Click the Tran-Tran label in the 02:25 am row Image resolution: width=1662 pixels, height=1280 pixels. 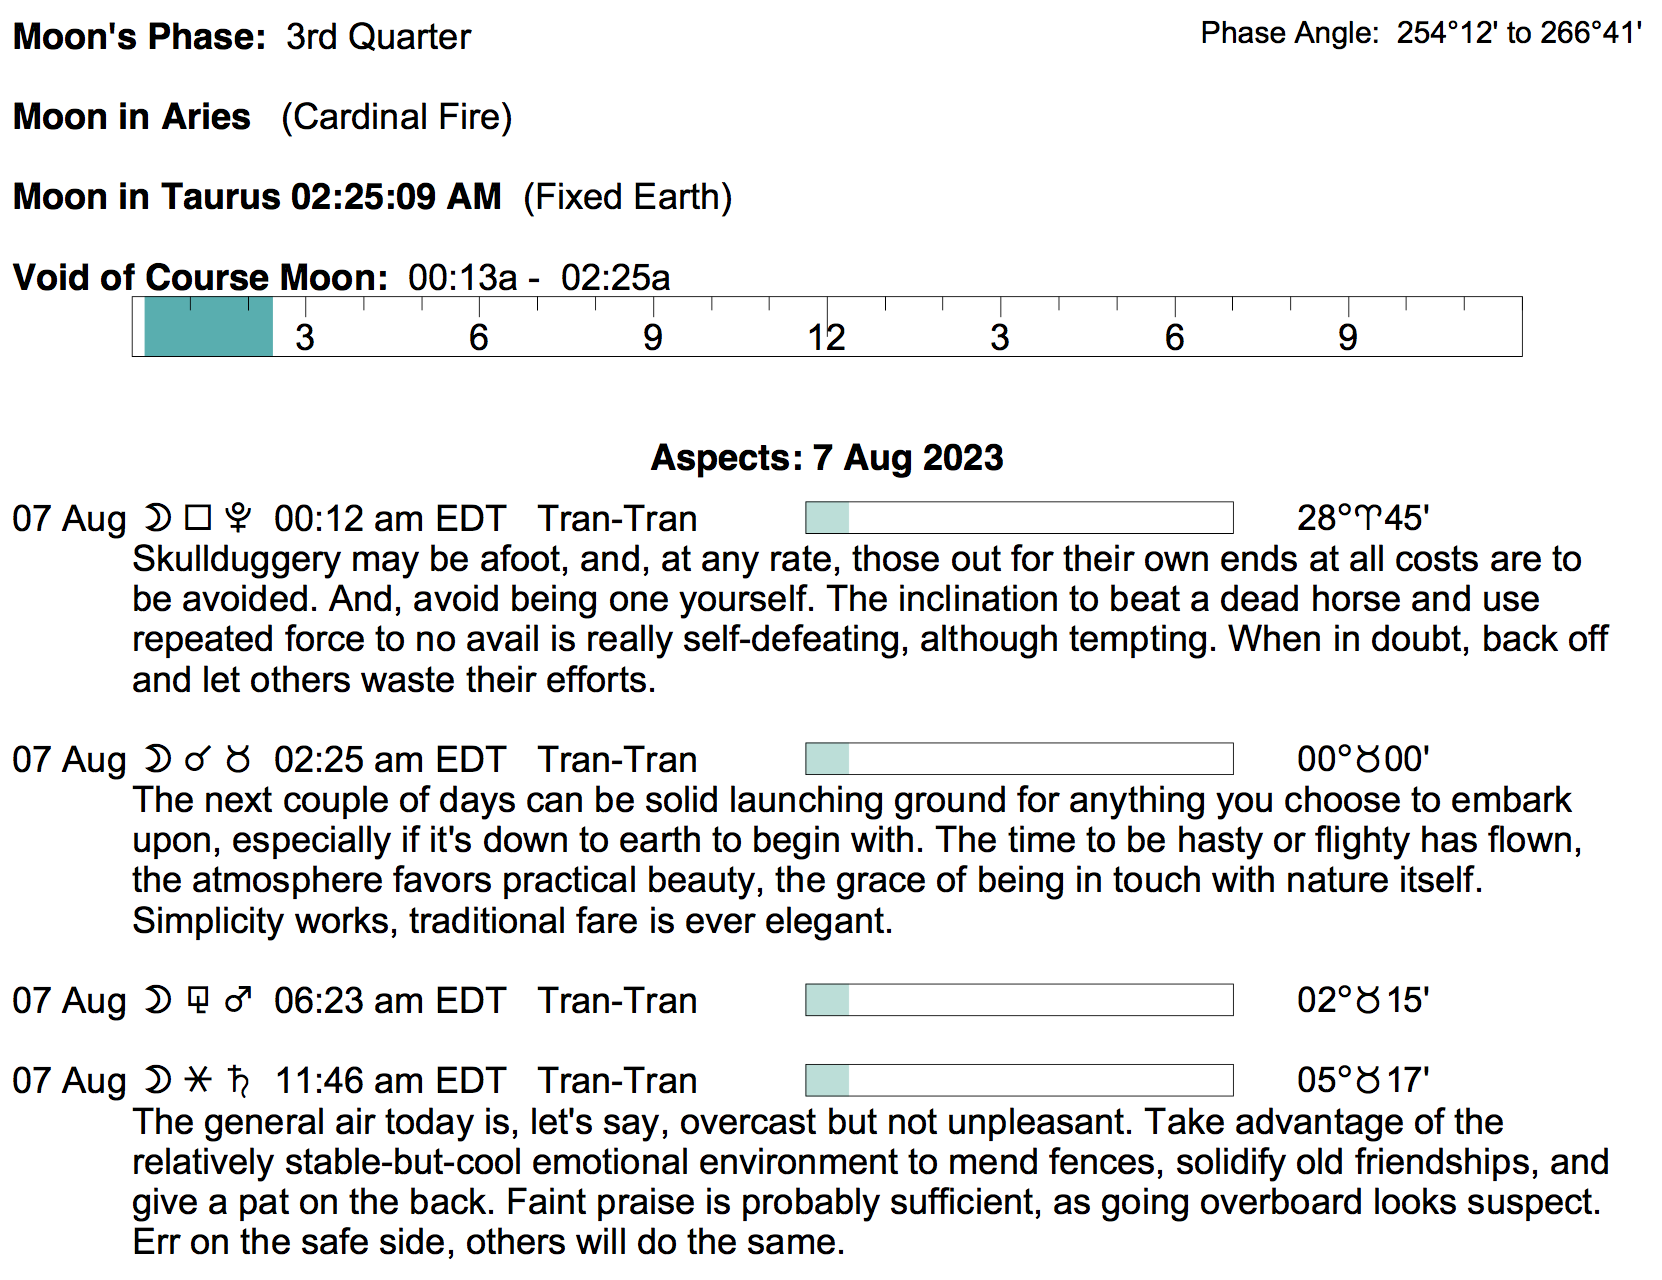point(617,760)
